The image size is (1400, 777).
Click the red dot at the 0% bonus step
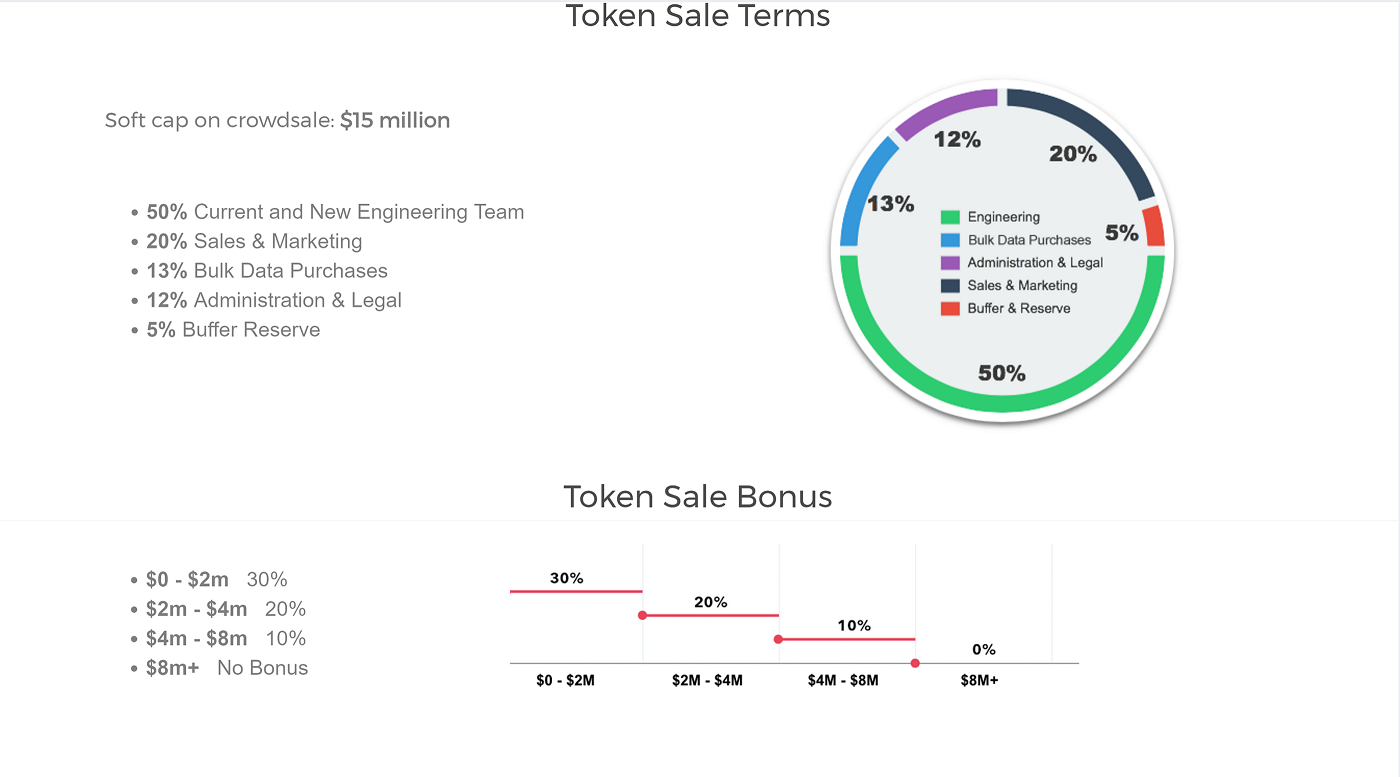(915, 663)
